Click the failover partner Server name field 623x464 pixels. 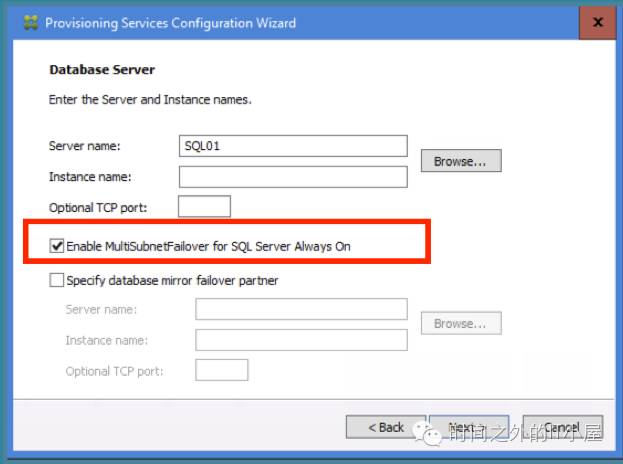coord(301,309)
